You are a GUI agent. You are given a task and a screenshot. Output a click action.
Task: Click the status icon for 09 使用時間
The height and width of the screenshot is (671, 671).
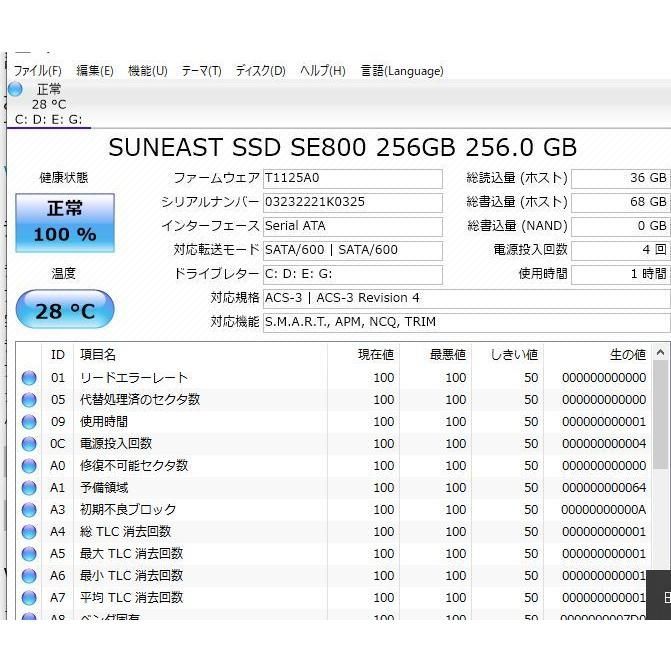[x=29, y=422]
